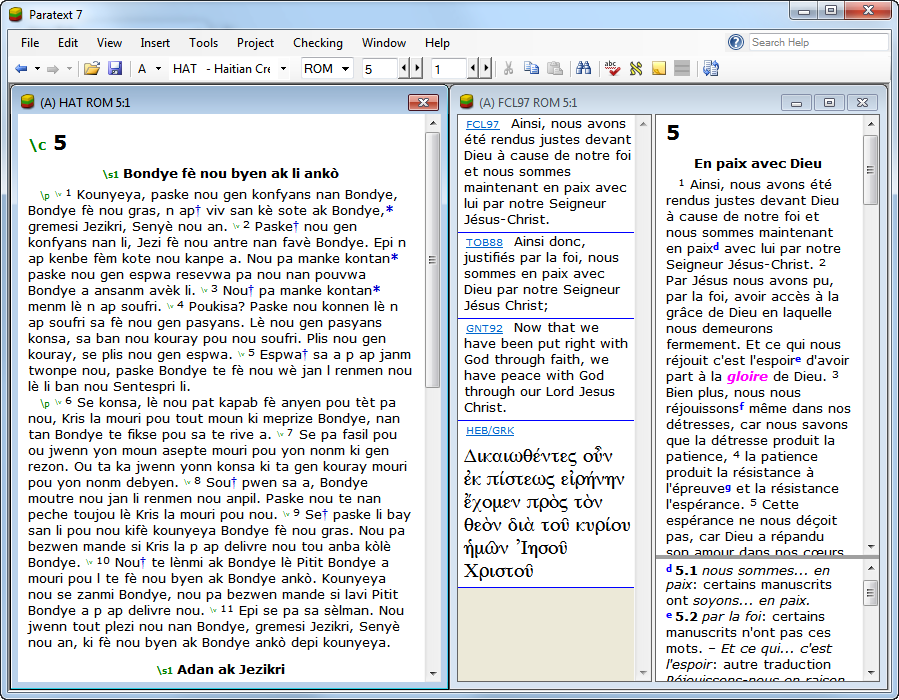Image resolution: width=899 pixels, height=700 pixels.
Task: Open the back history dropdown arrow
Action: pyautogui.click(x=37, y=69)
